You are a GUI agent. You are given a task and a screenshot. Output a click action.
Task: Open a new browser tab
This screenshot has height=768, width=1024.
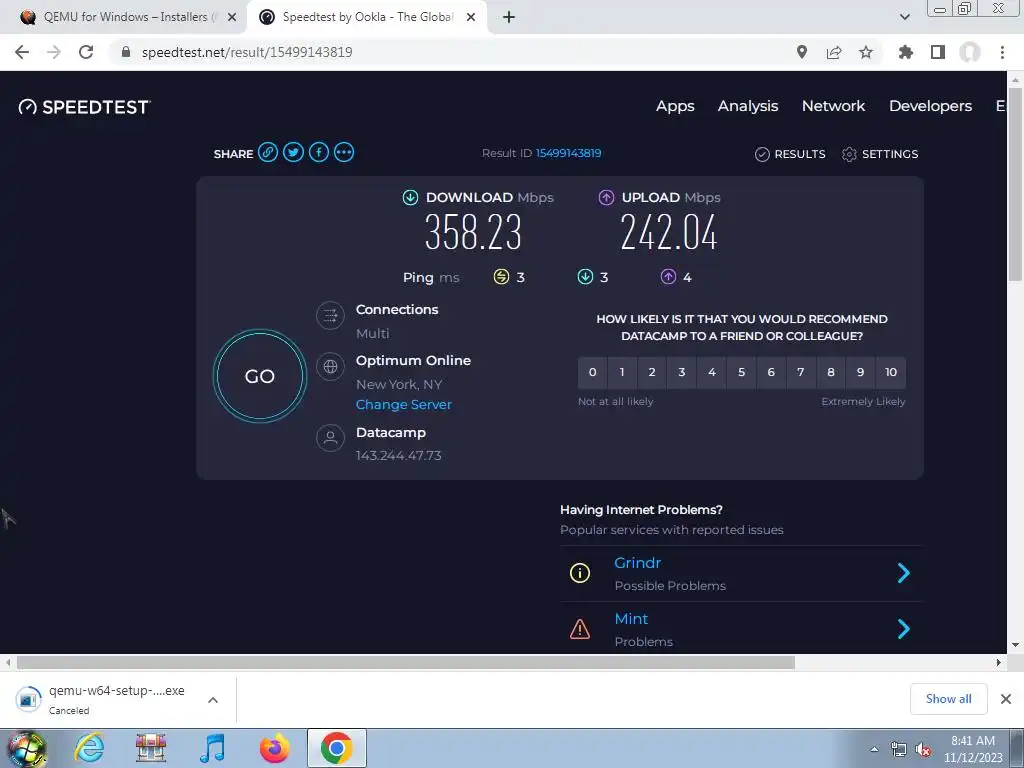click(509, 17)
